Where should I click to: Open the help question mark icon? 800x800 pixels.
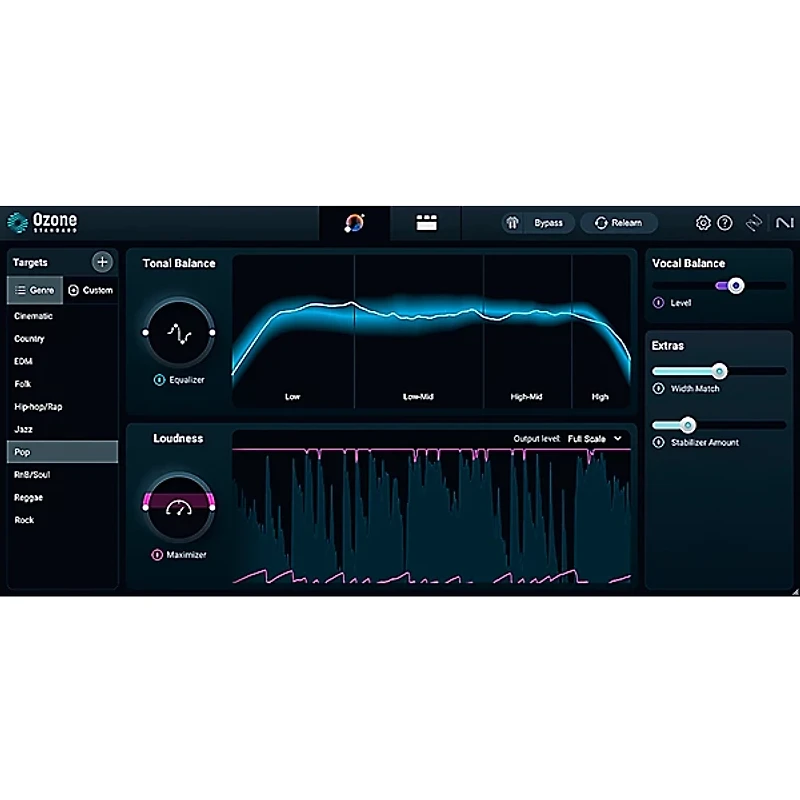pyautogui.click(x=724, y=222)
